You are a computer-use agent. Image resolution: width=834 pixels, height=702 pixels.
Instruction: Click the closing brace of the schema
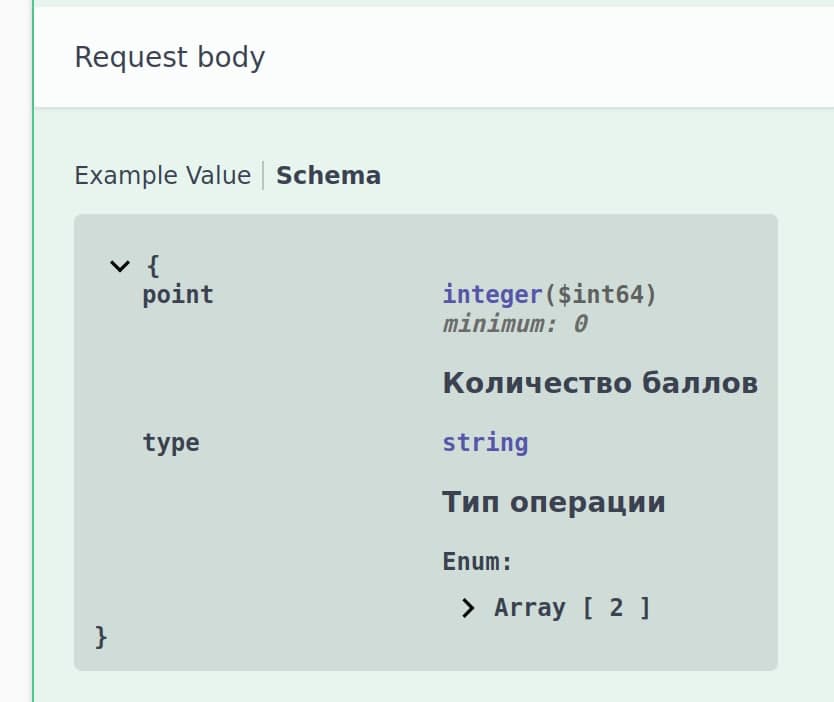tap(100, 636)
